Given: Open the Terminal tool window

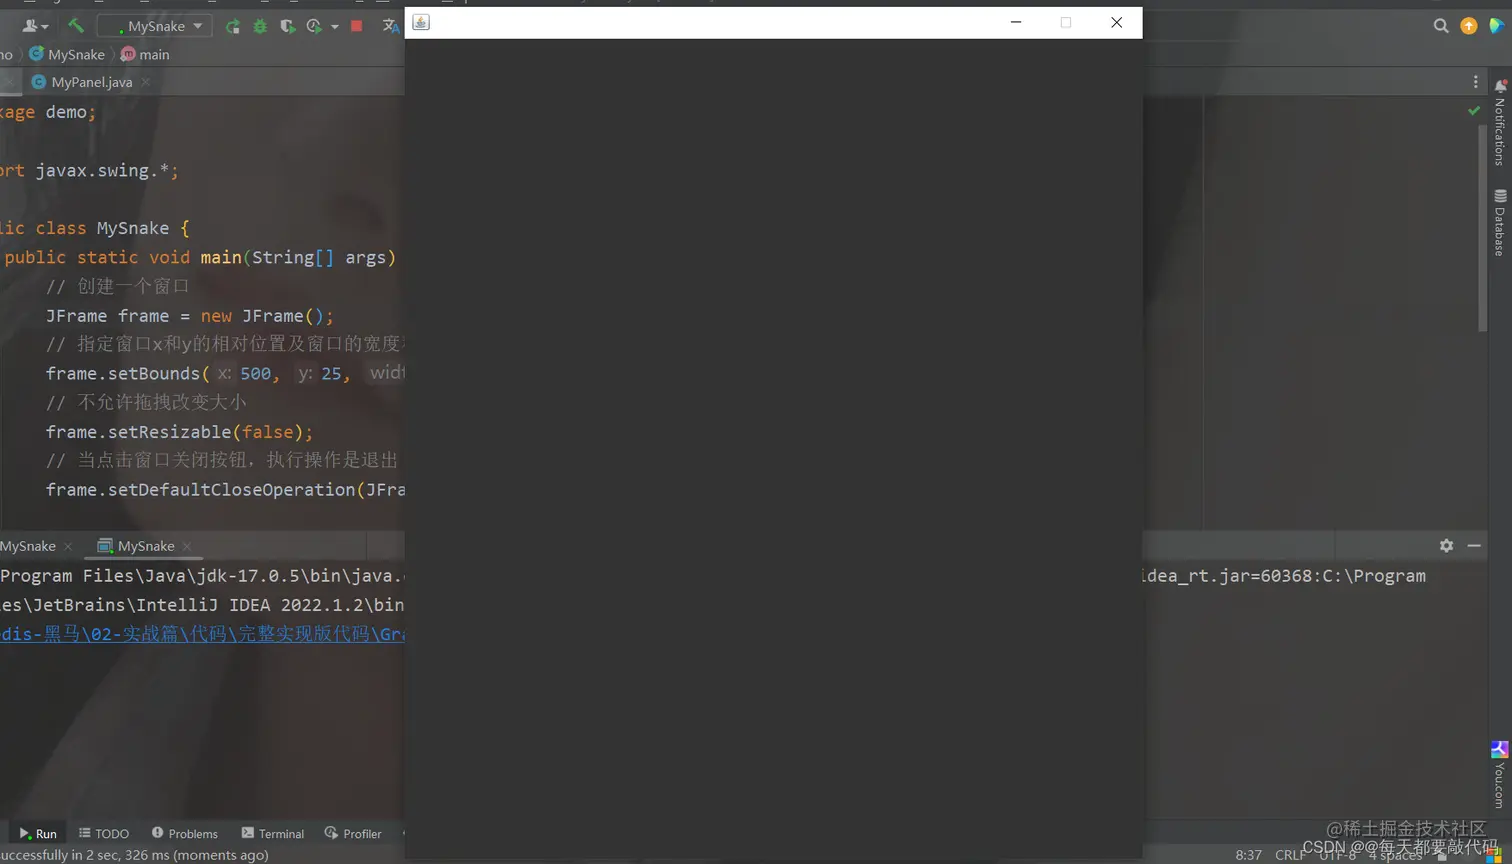Looking at the screenshot, I should 273,833.
